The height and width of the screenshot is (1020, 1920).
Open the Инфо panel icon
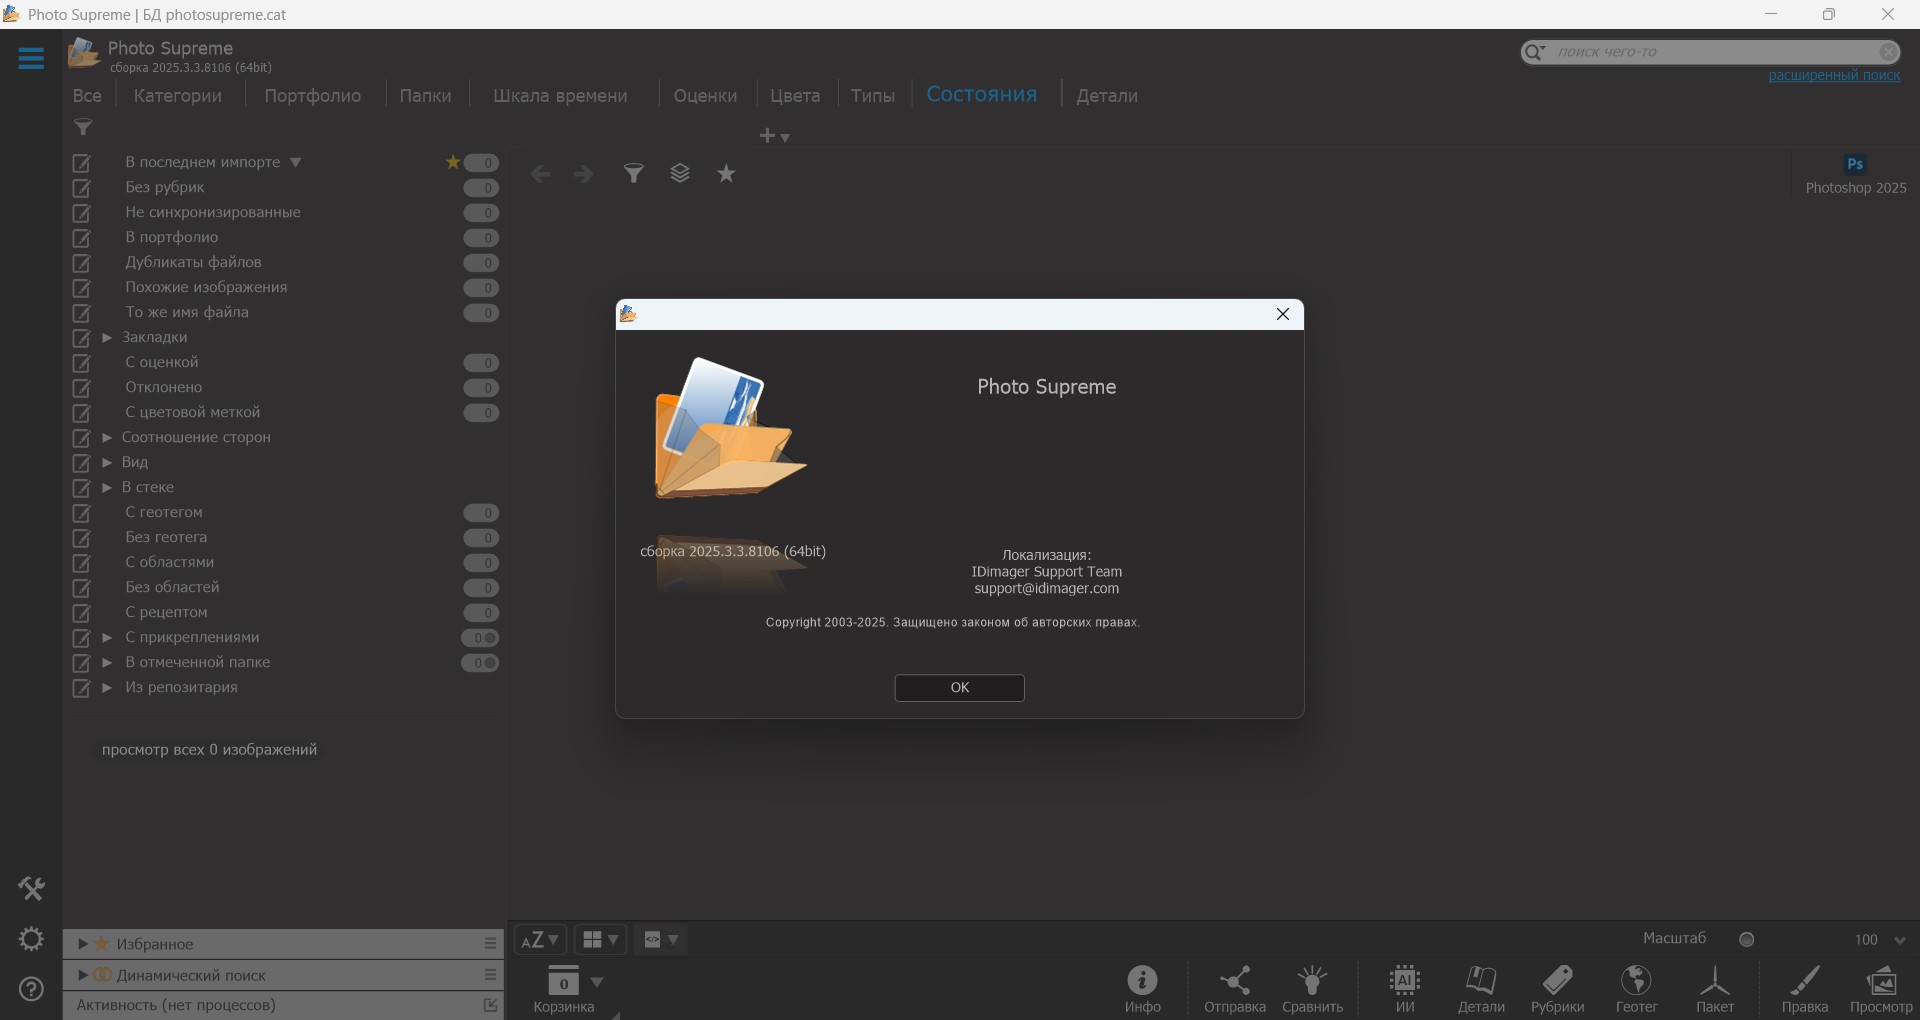1142,980
